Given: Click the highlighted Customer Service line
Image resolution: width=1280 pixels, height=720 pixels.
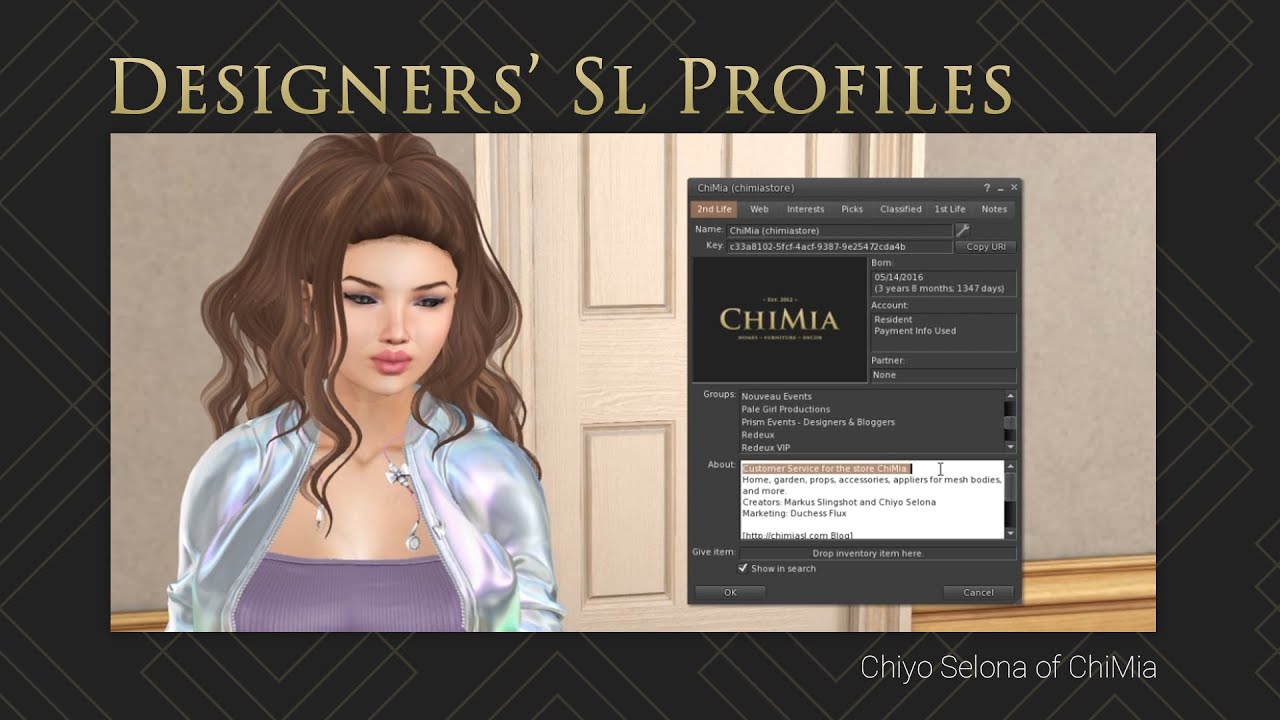Looking at the screenshot, I should coord(826,468).
